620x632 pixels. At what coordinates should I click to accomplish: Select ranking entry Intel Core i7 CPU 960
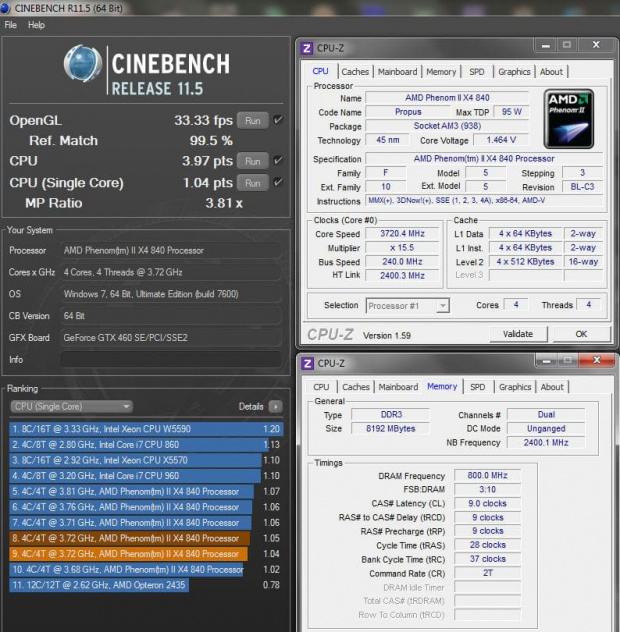(146, 476)
